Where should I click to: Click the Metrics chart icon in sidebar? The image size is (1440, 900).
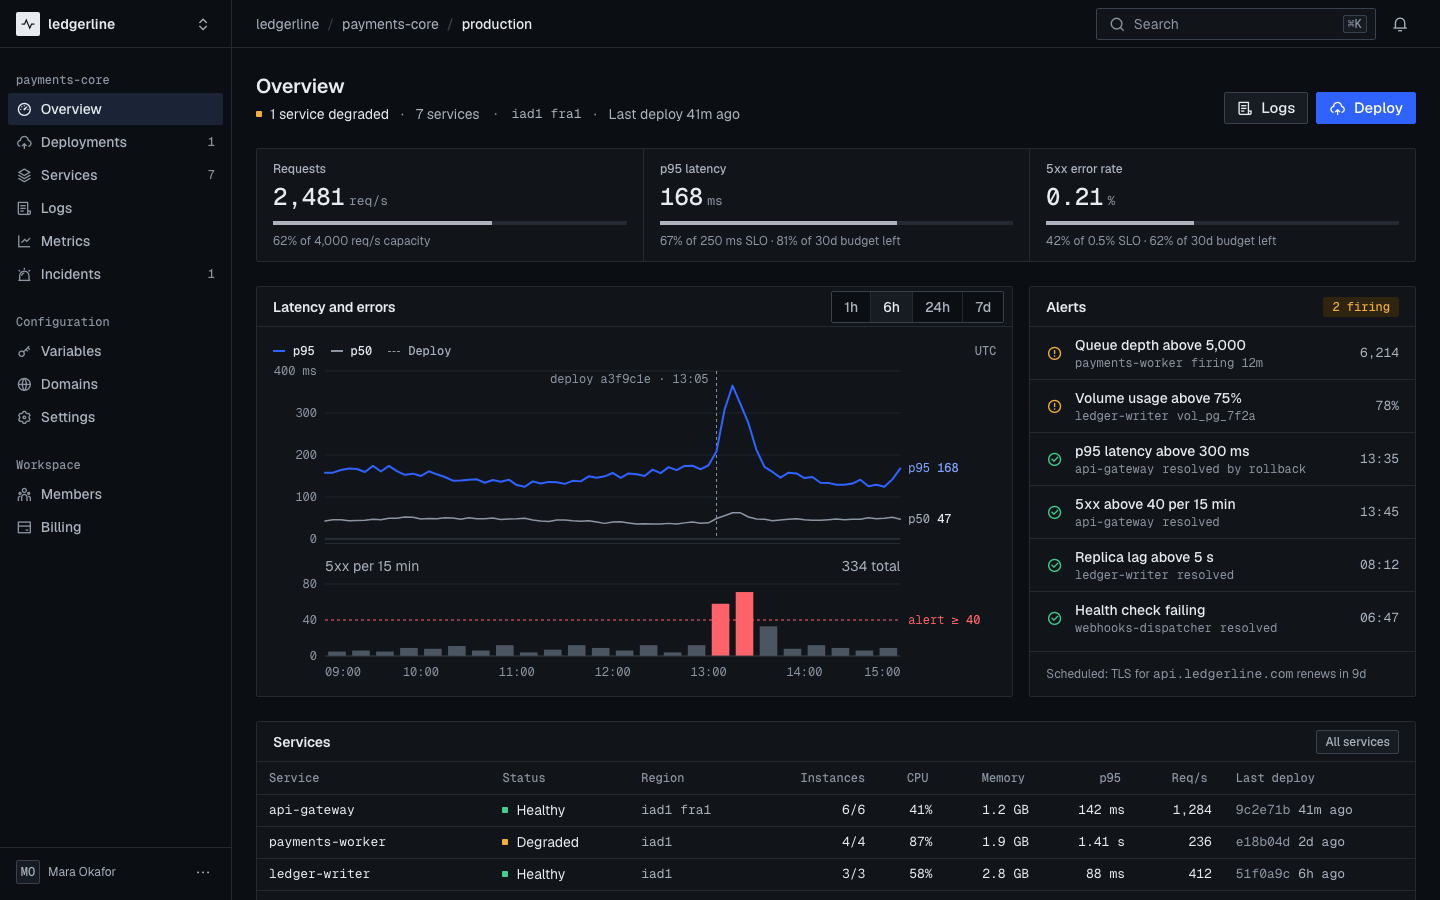tap(24, 241)
